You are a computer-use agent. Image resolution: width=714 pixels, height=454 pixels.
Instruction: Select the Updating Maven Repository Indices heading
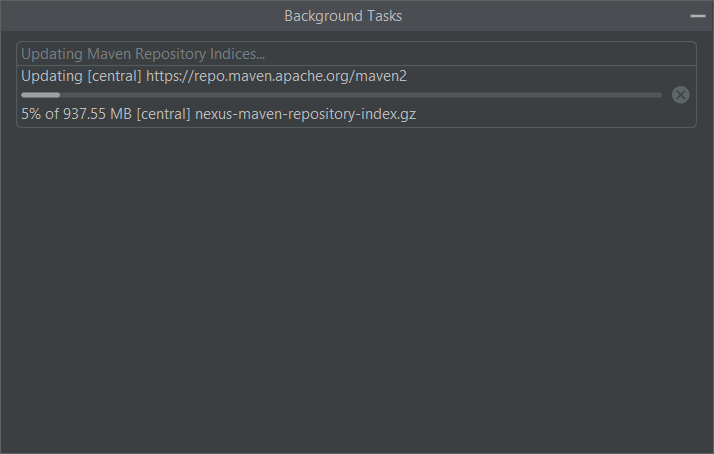(x=143, y=54)
